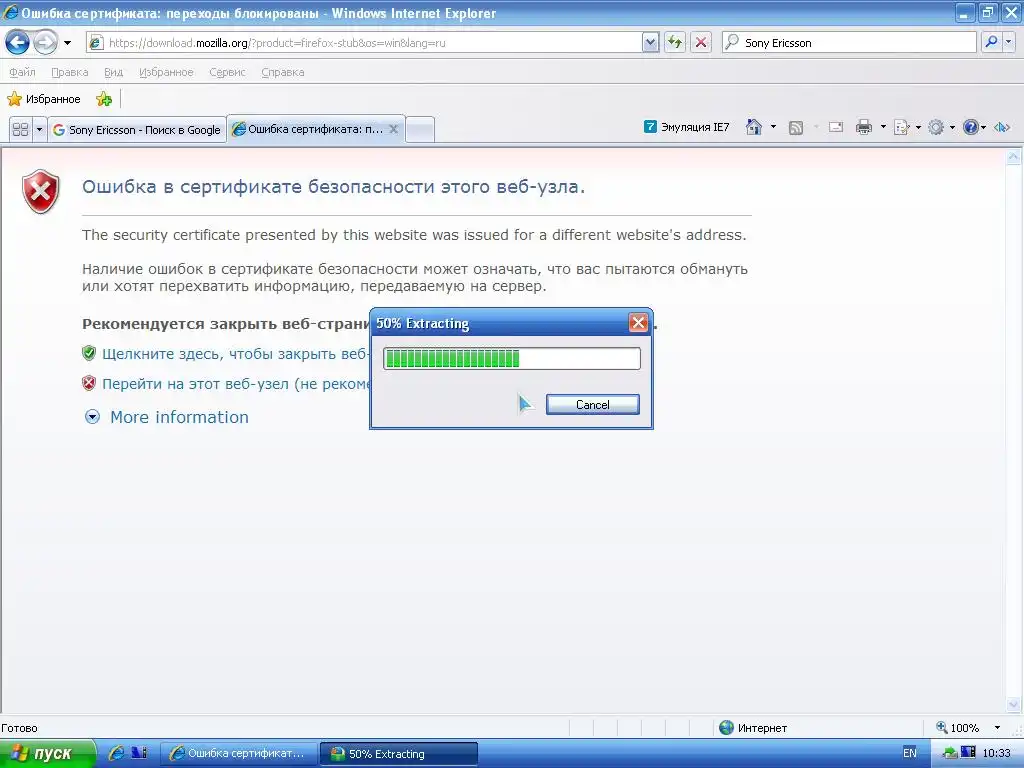Open the Вид menu
Image resolution: width=1024 pixels, height=768 pixels.
pos(114,72)
